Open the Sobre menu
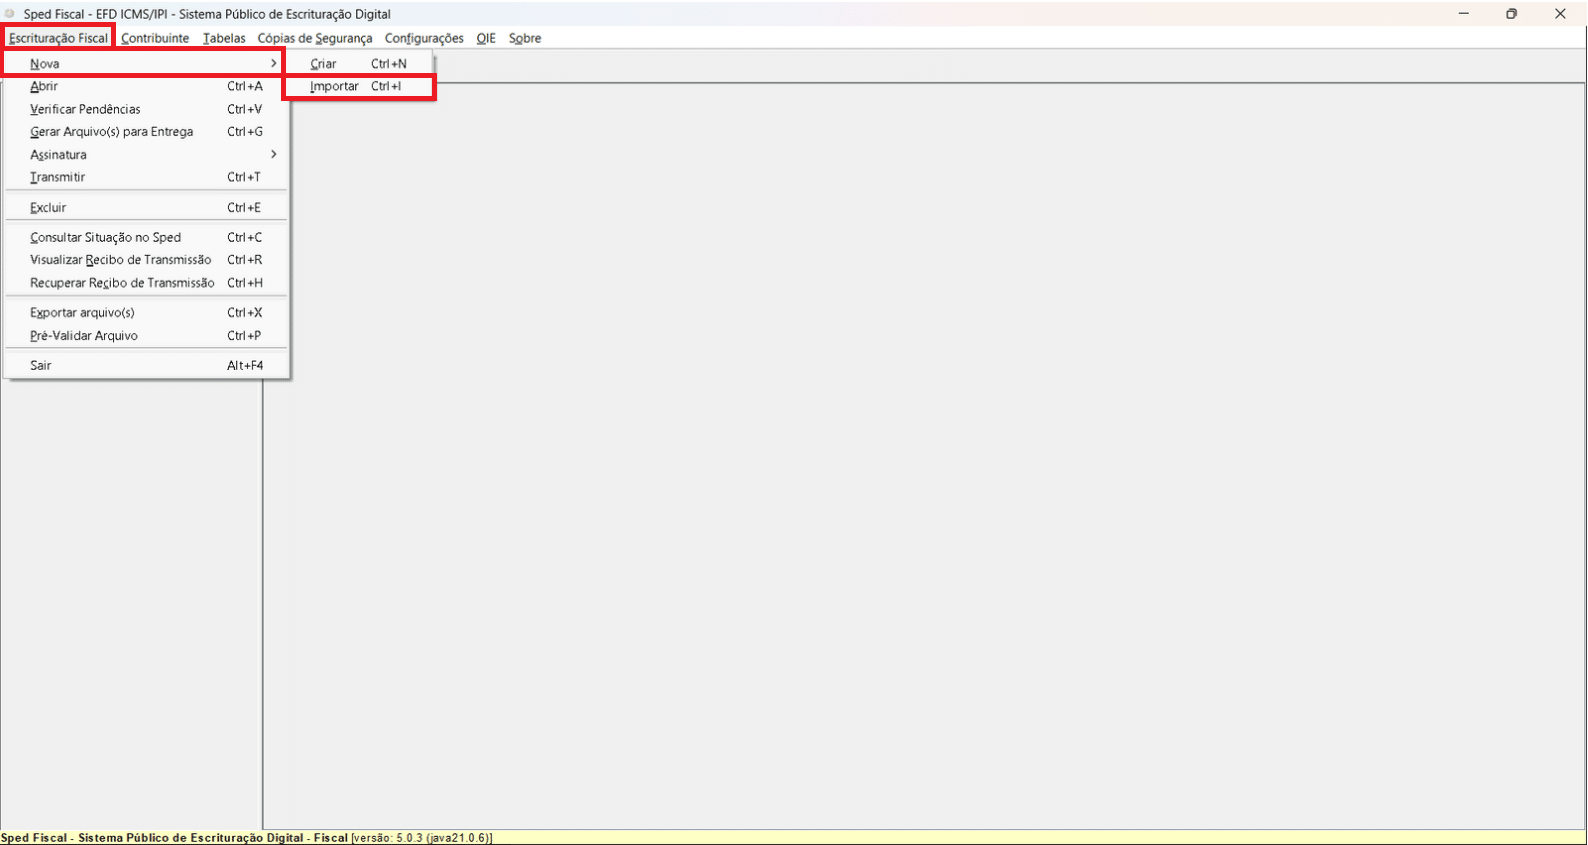Image resolution: width=1588 pixels, height=845 pixels. [525, 38]
